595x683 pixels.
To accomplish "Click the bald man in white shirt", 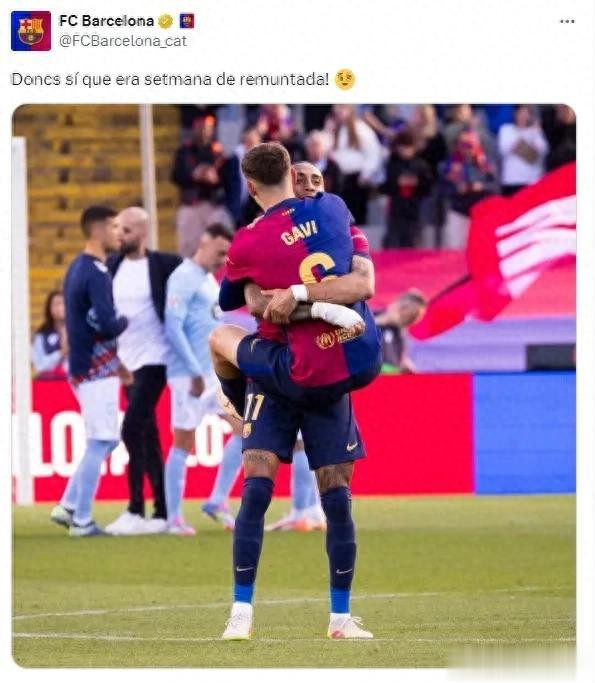I will pos(140,369).
